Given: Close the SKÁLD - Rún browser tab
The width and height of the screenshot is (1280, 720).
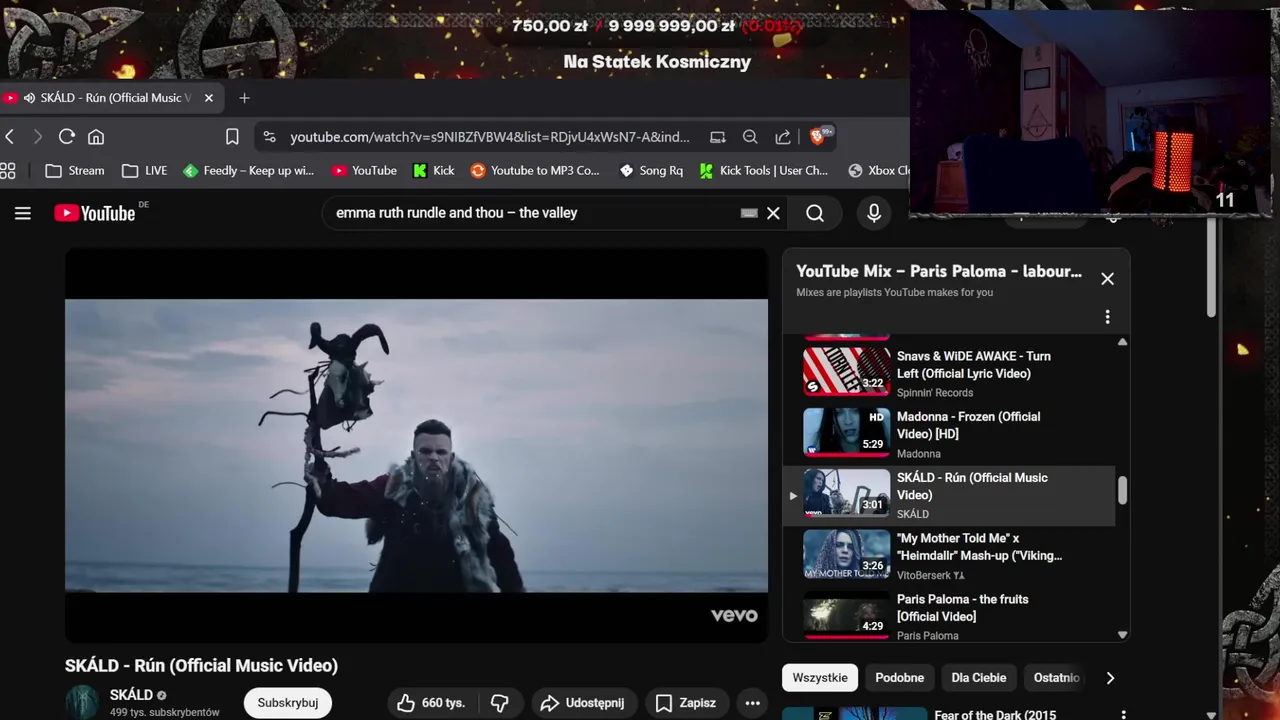Looking at the screenshot, I should click(208, 98).
